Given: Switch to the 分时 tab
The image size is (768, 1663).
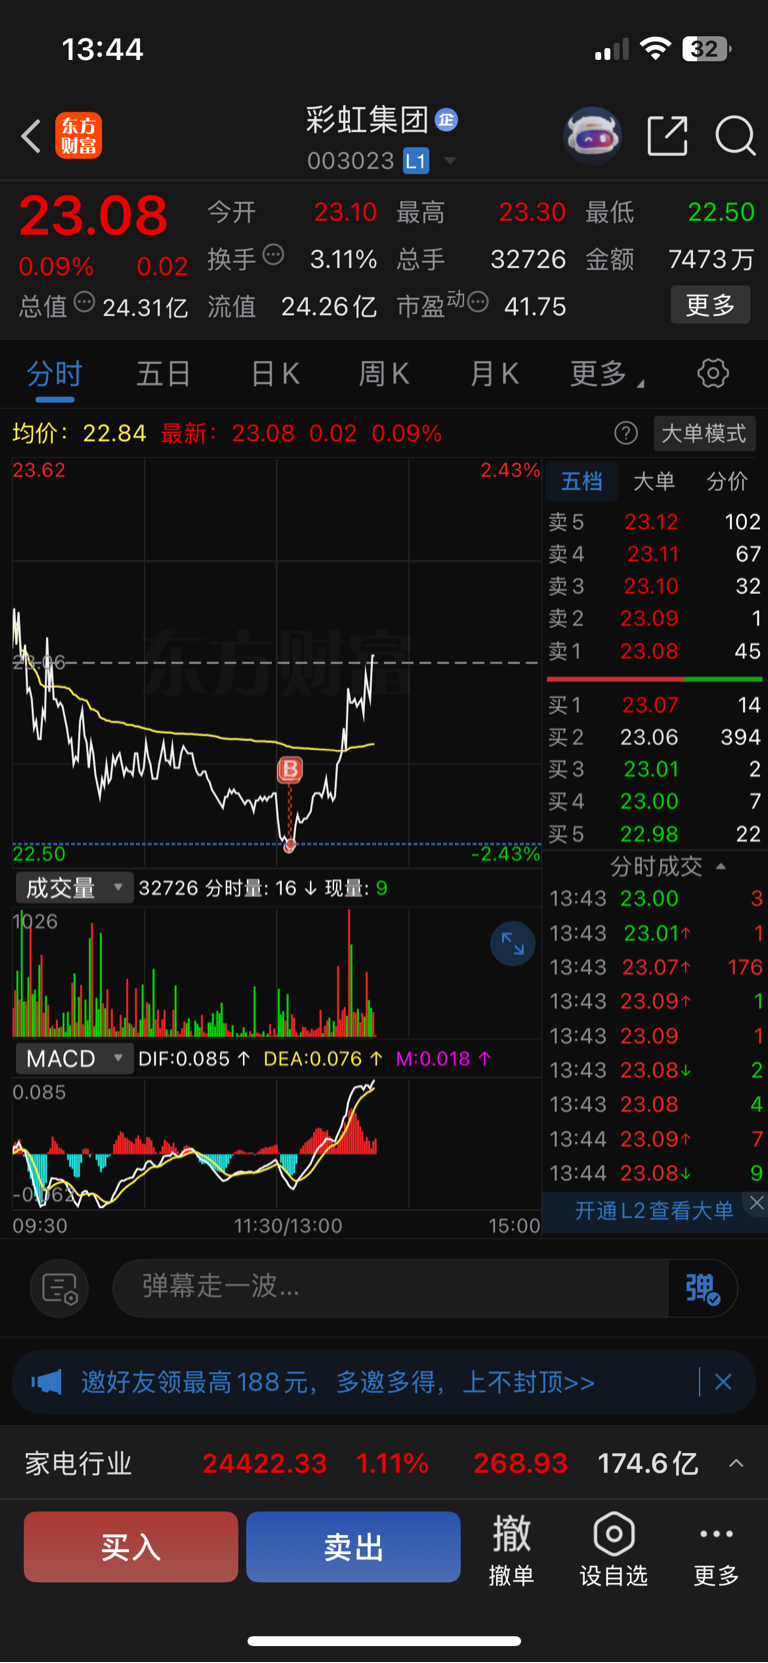Looking at the screenshot, I should click(x=54, y=375).
